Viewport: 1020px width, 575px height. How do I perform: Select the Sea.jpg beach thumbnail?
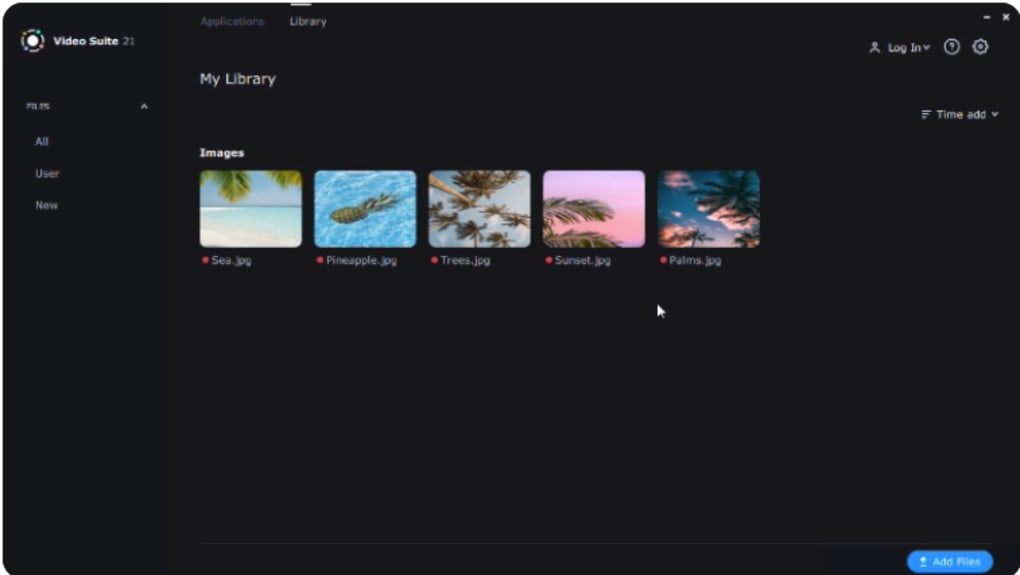(250, 208)
